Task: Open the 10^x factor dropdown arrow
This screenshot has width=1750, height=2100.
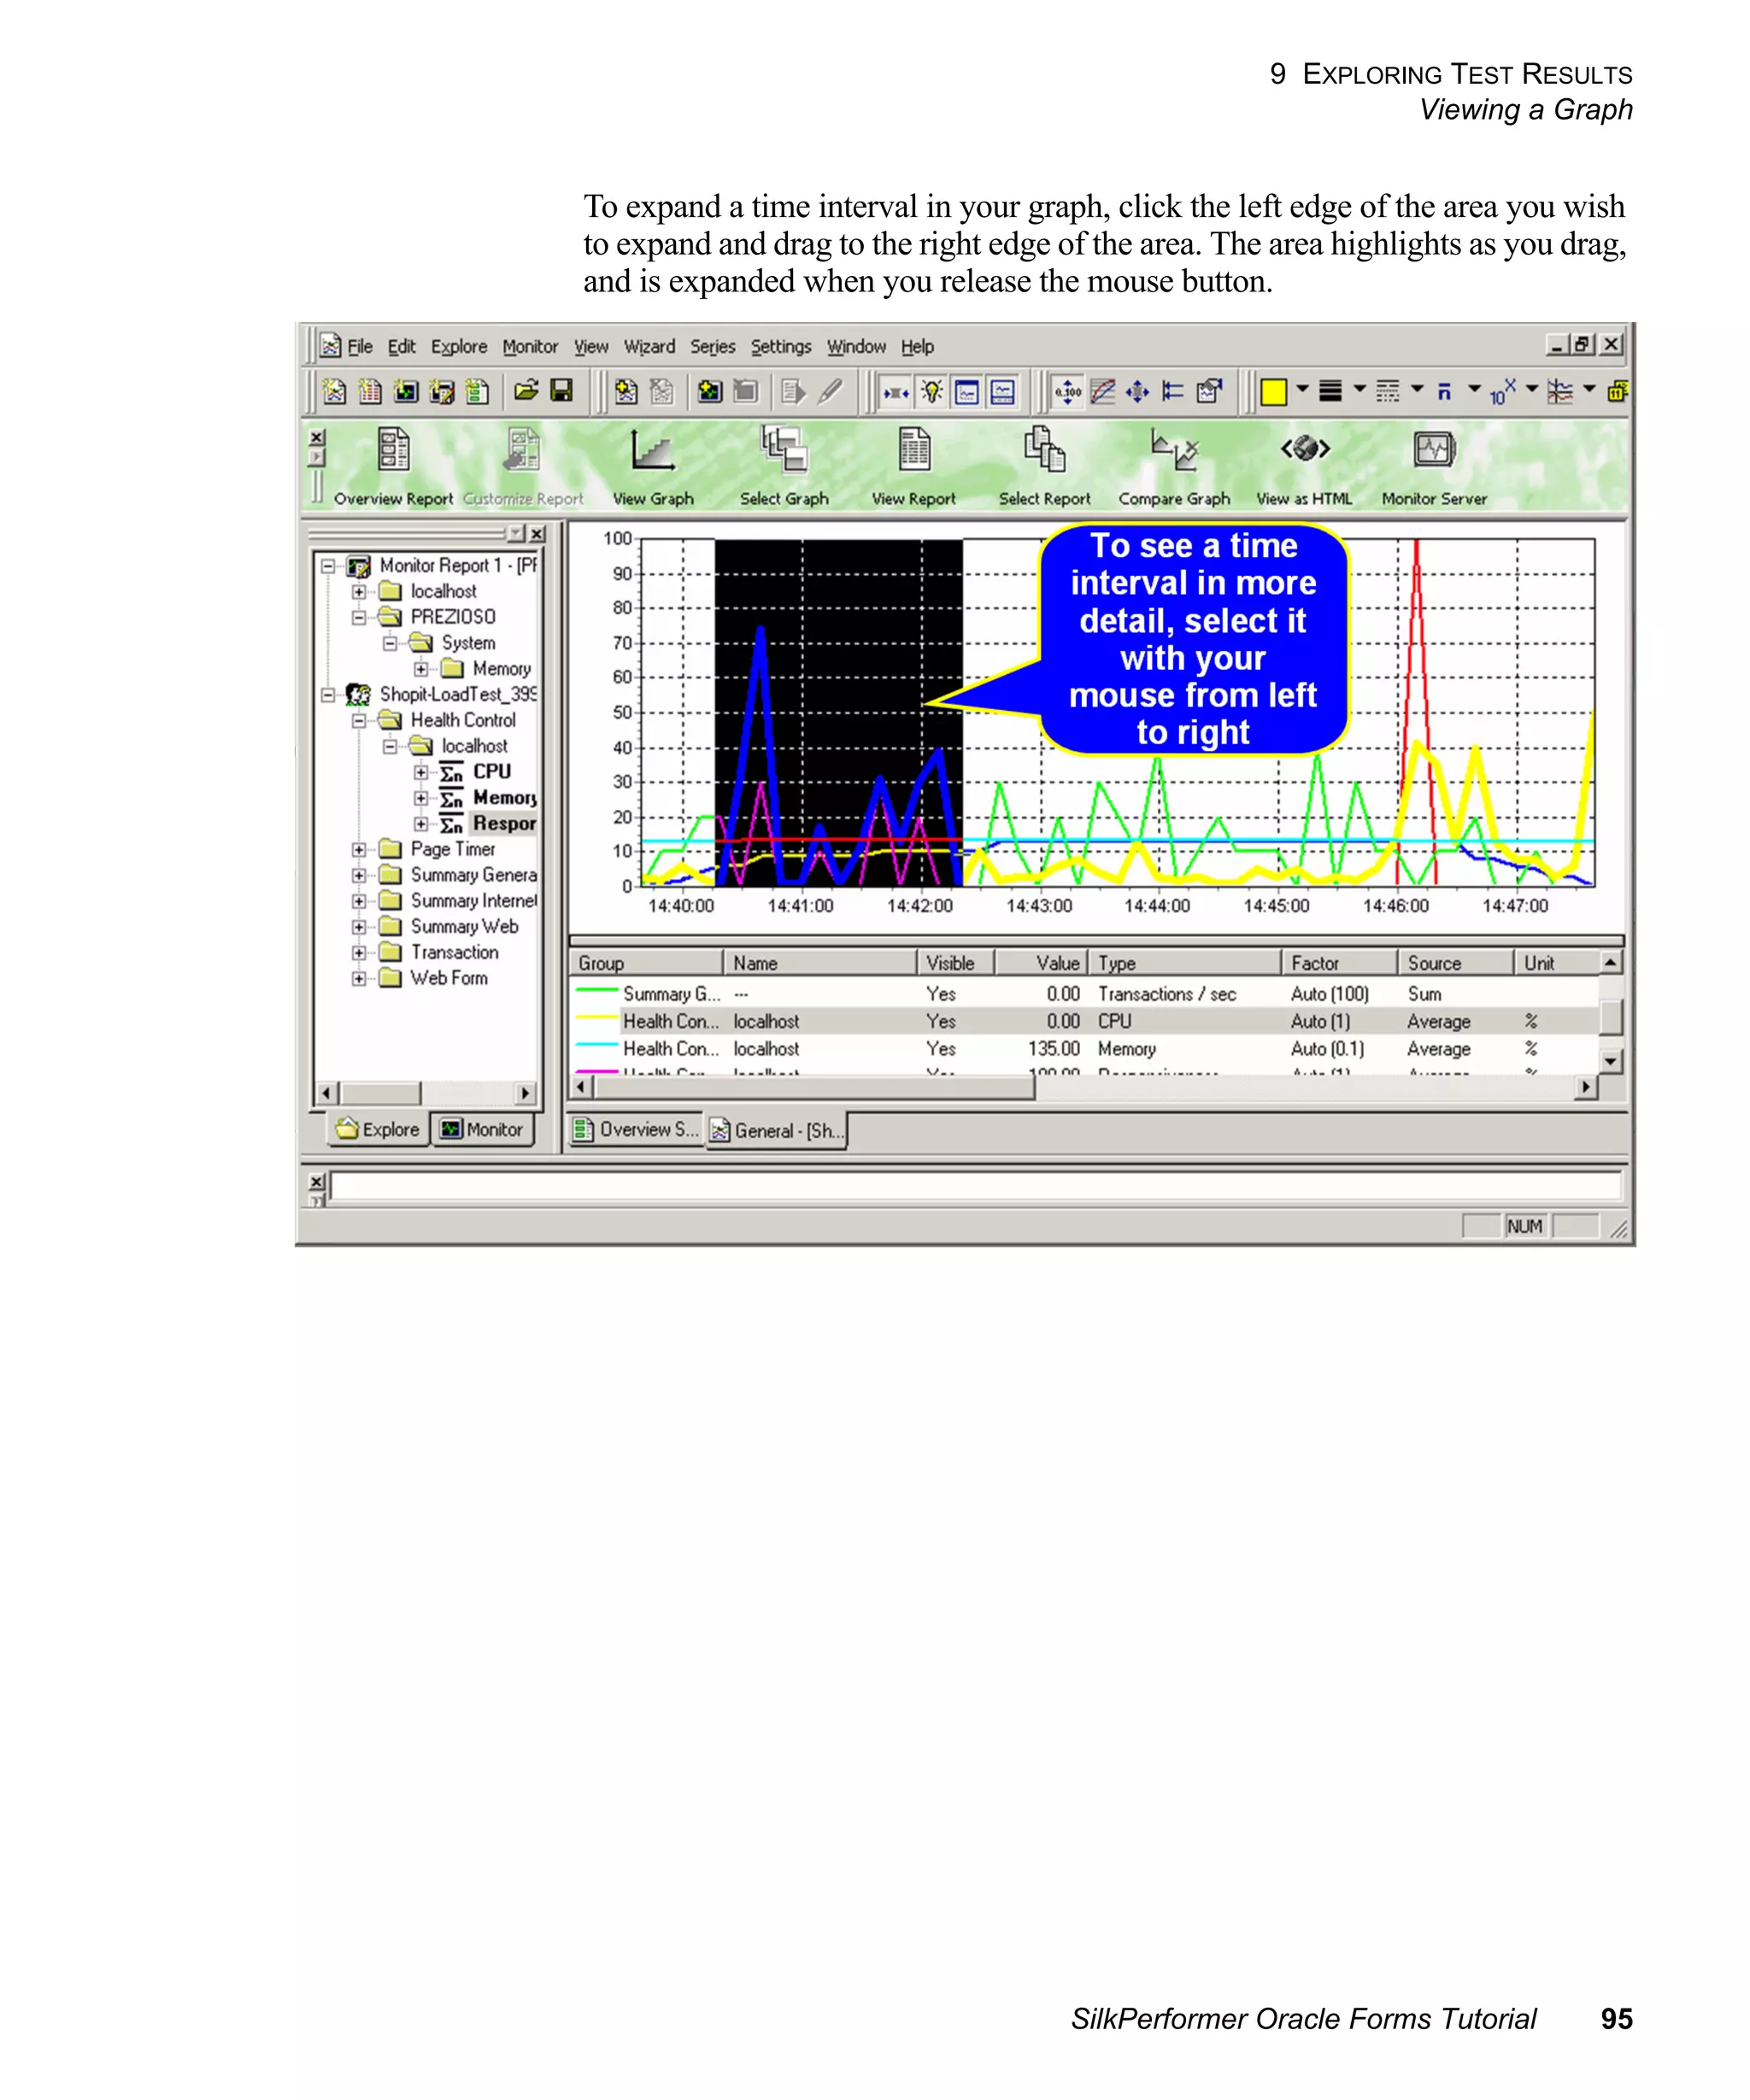Action: click(x=1531, y=390)
